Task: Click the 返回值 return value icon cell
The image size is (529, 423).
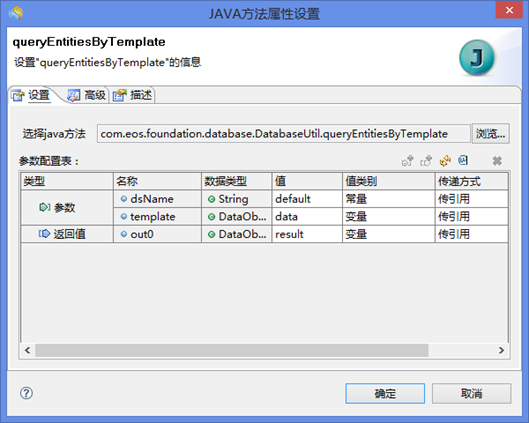Action: [x=67, y=234]
